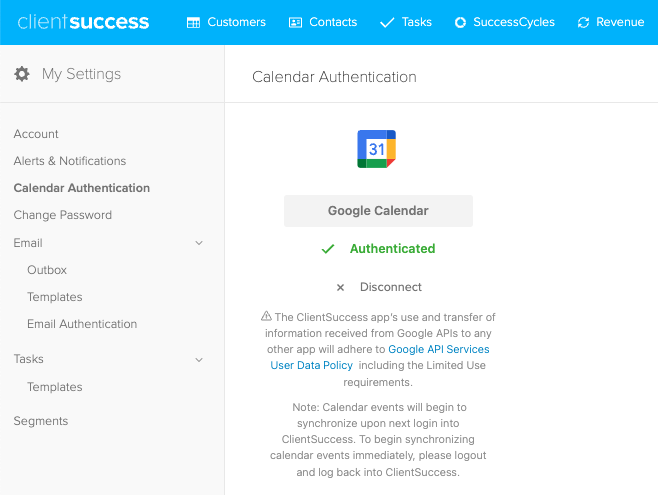Click the X icon beside Disconnect
Screen dimensions: 658x495
340,287
